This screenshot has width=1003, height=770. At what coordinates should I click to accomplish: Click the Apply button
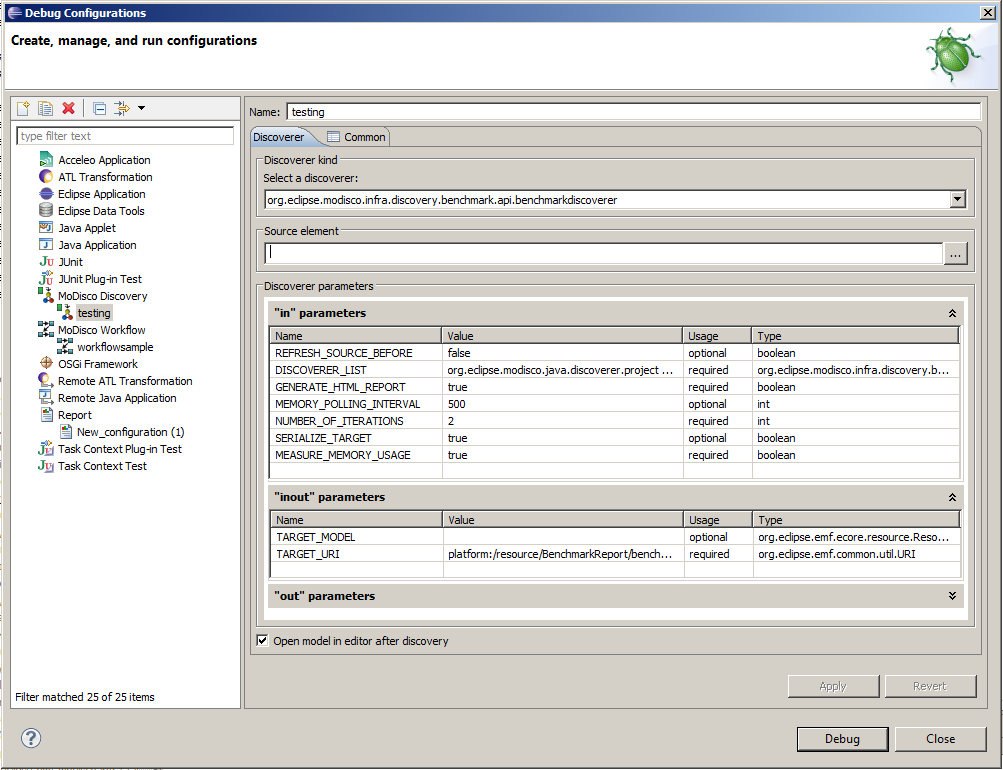[x=833, y=686]
